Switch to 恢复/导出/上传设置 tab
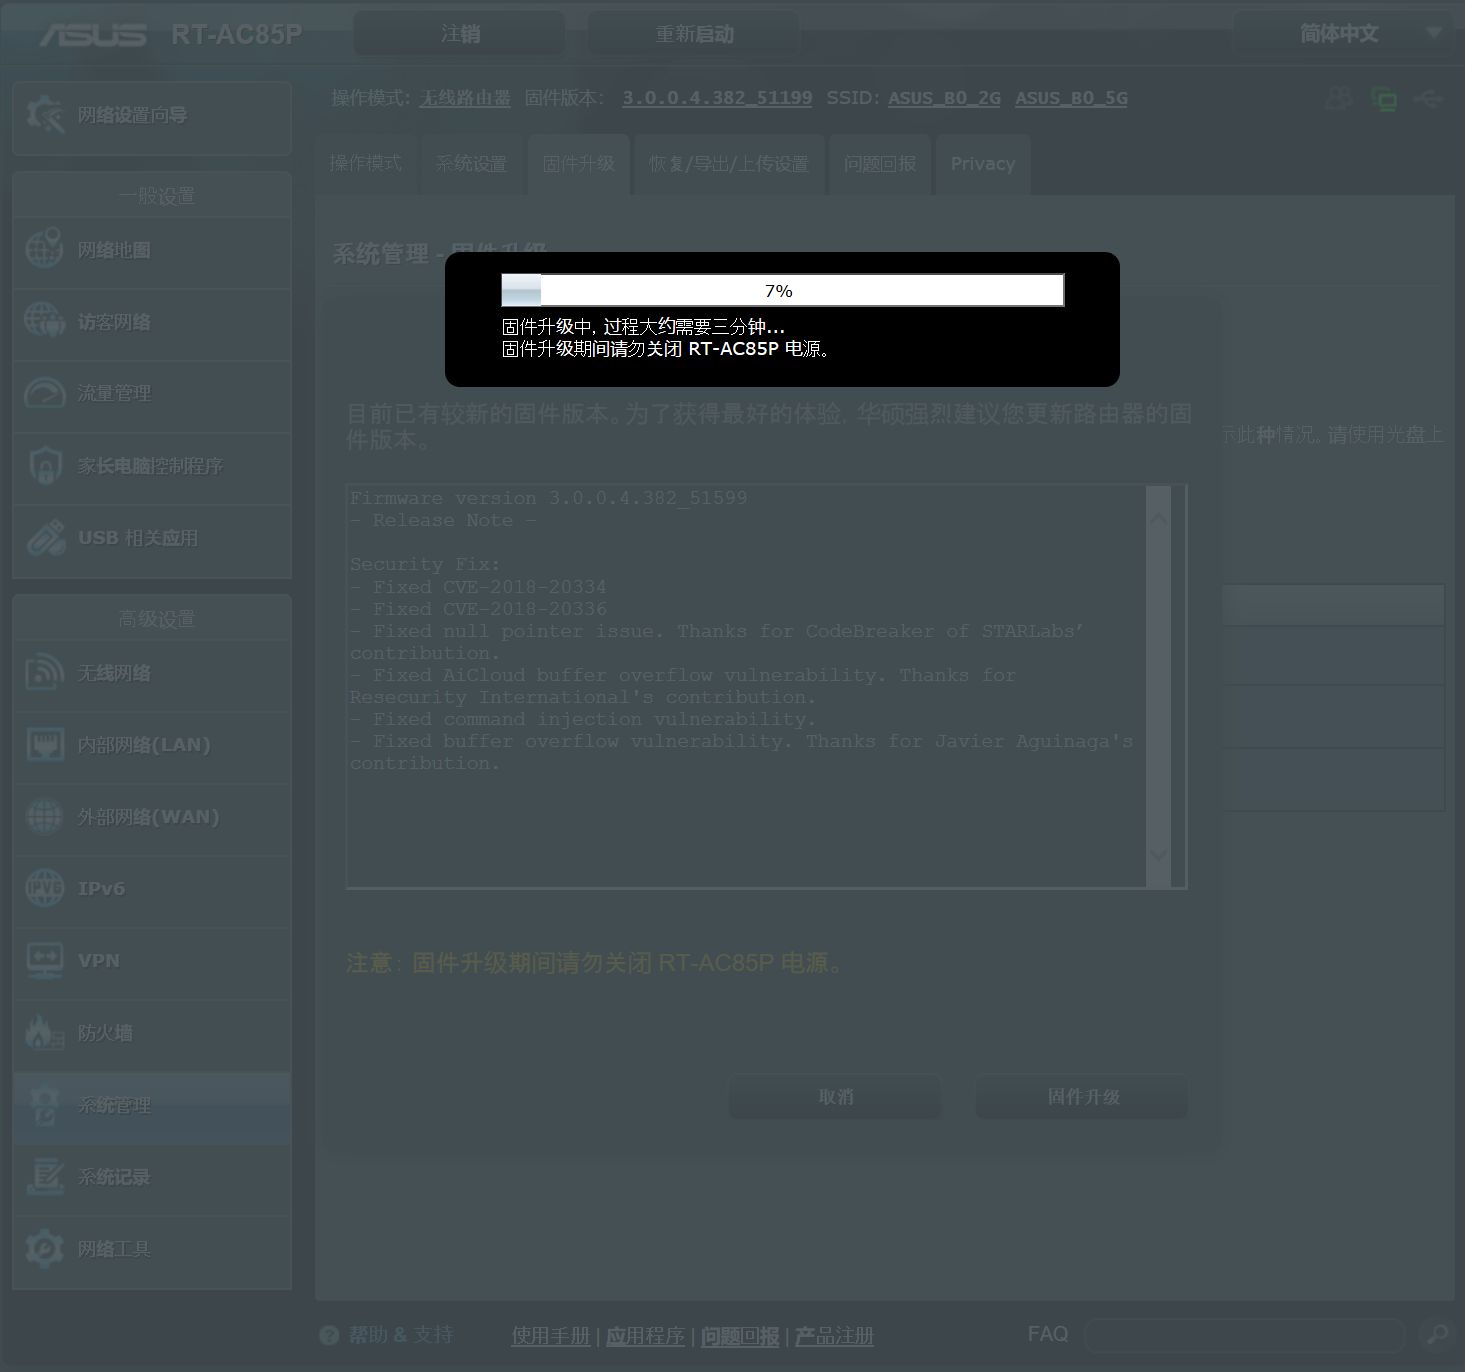 [x=729, y=164]
